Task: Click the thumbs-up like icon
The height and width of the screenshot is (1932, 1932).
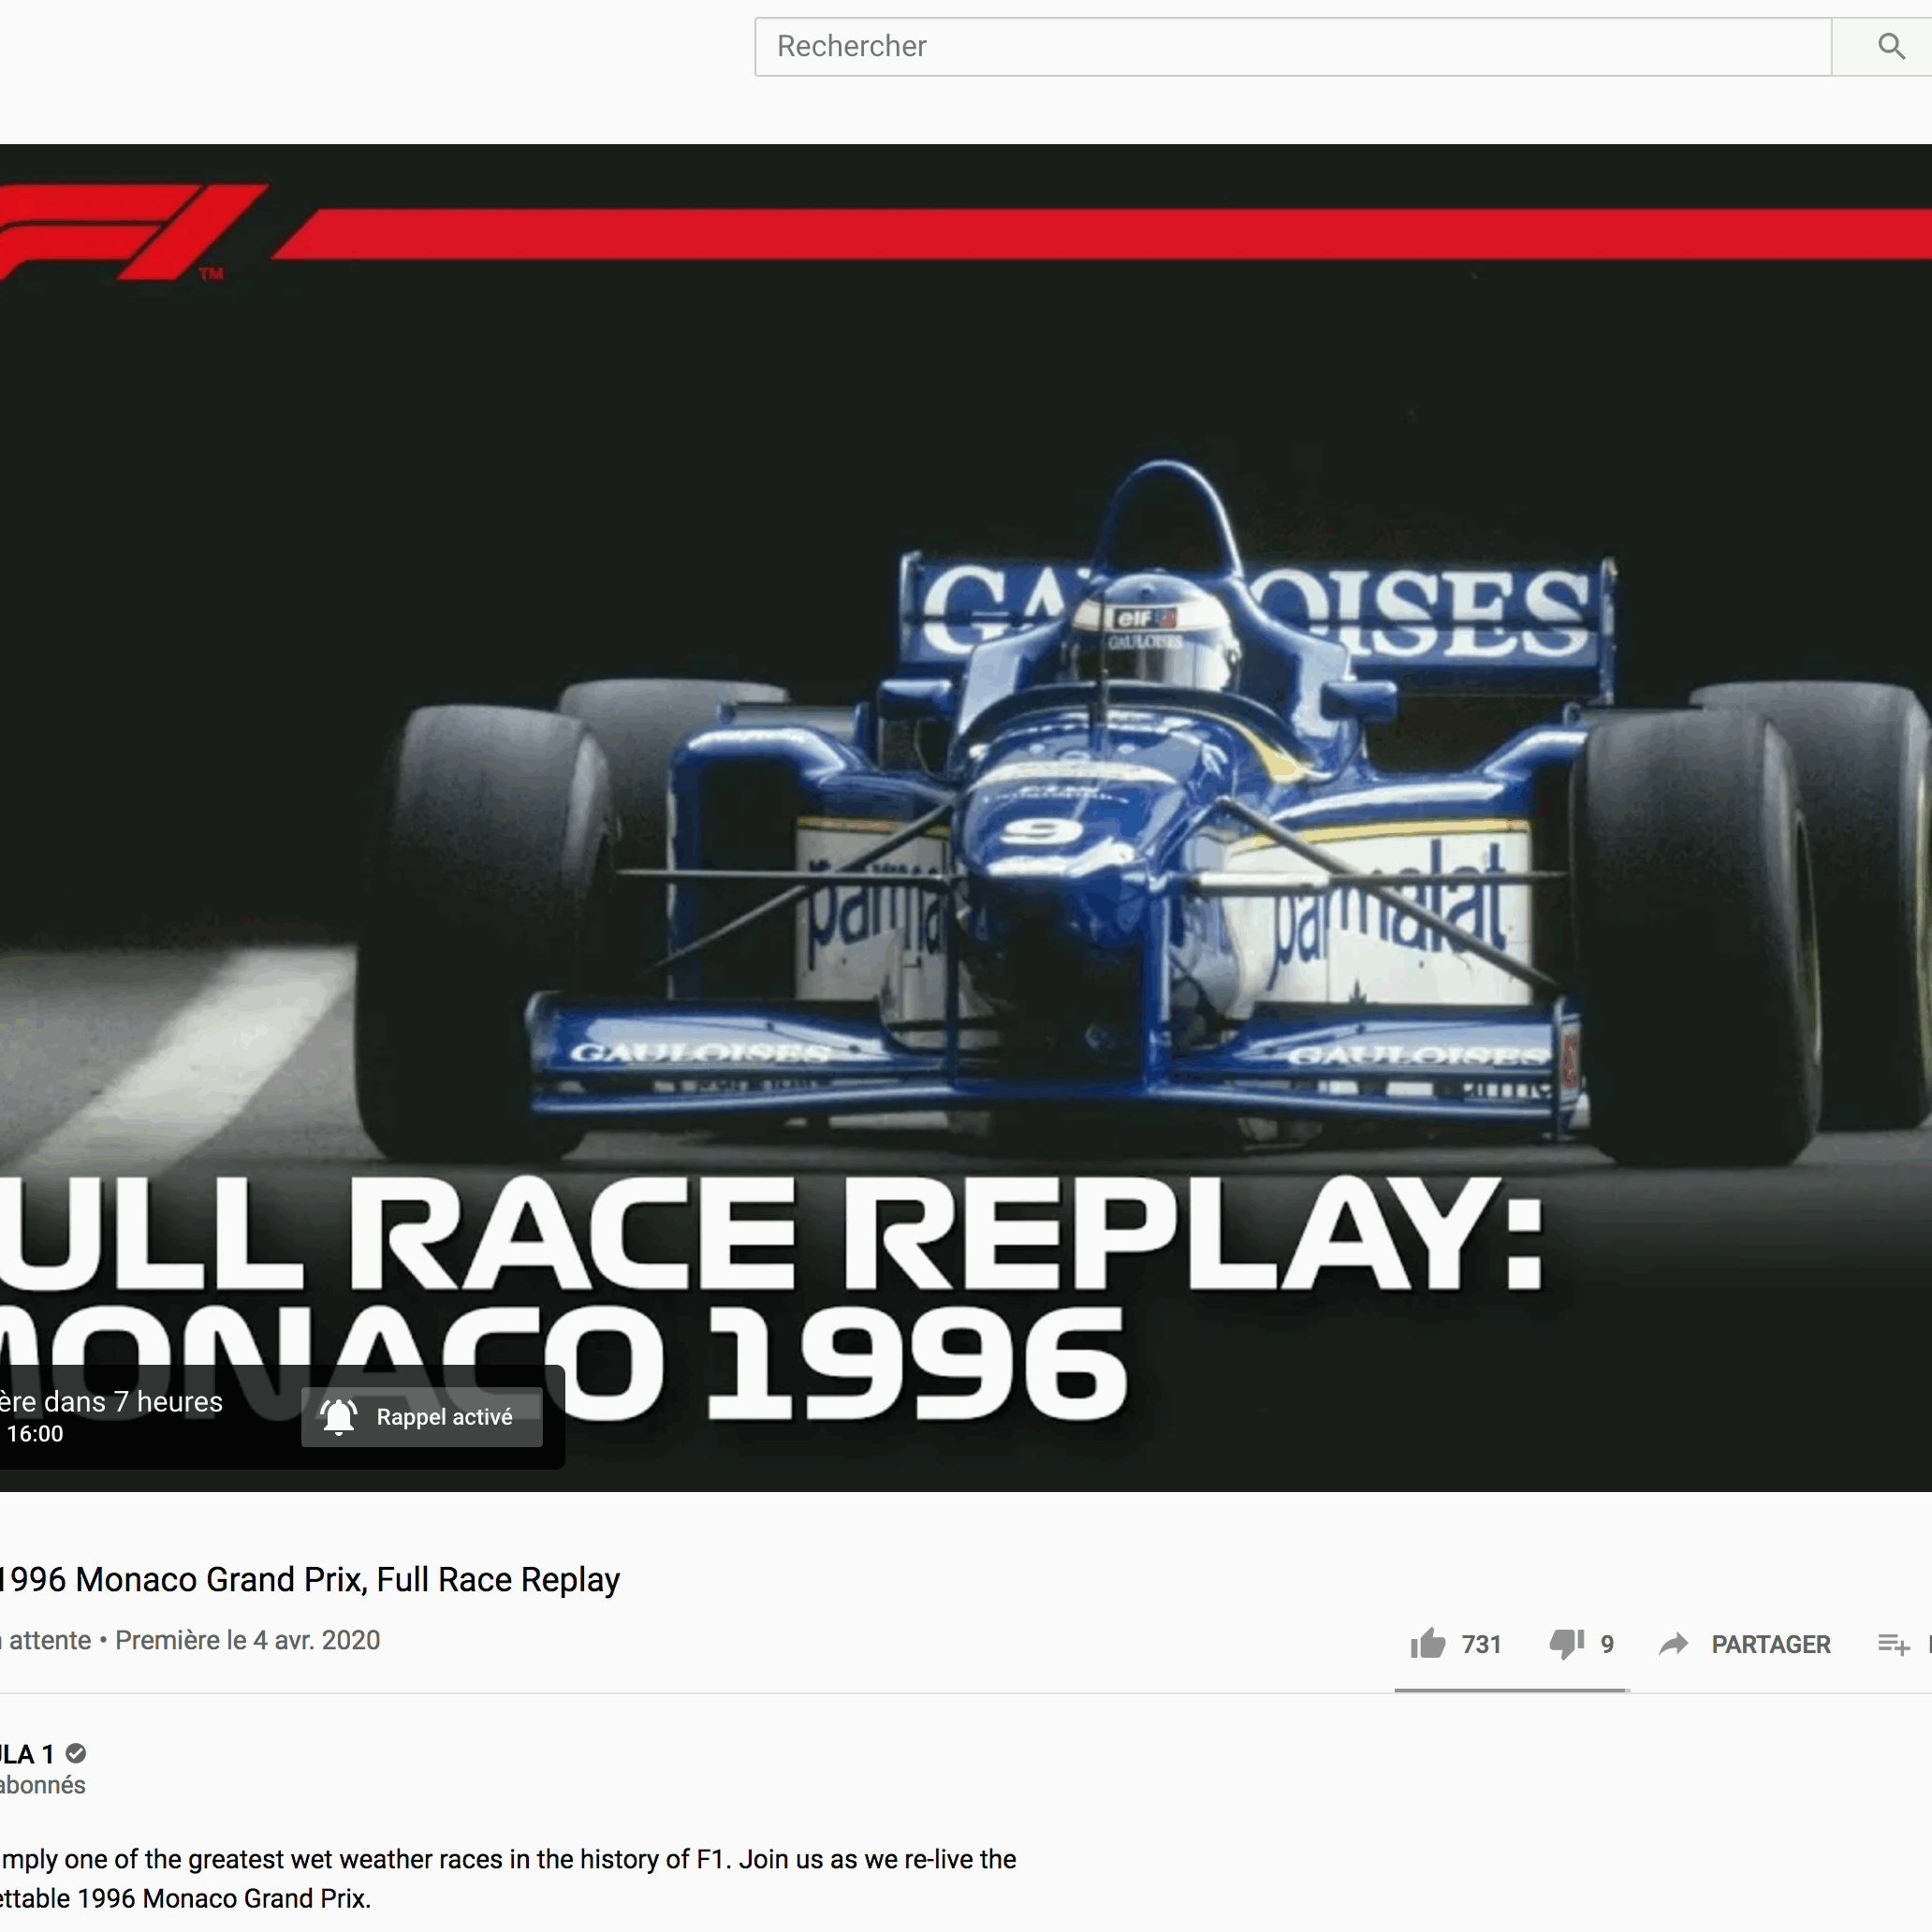Action: click(1428, 1644)
